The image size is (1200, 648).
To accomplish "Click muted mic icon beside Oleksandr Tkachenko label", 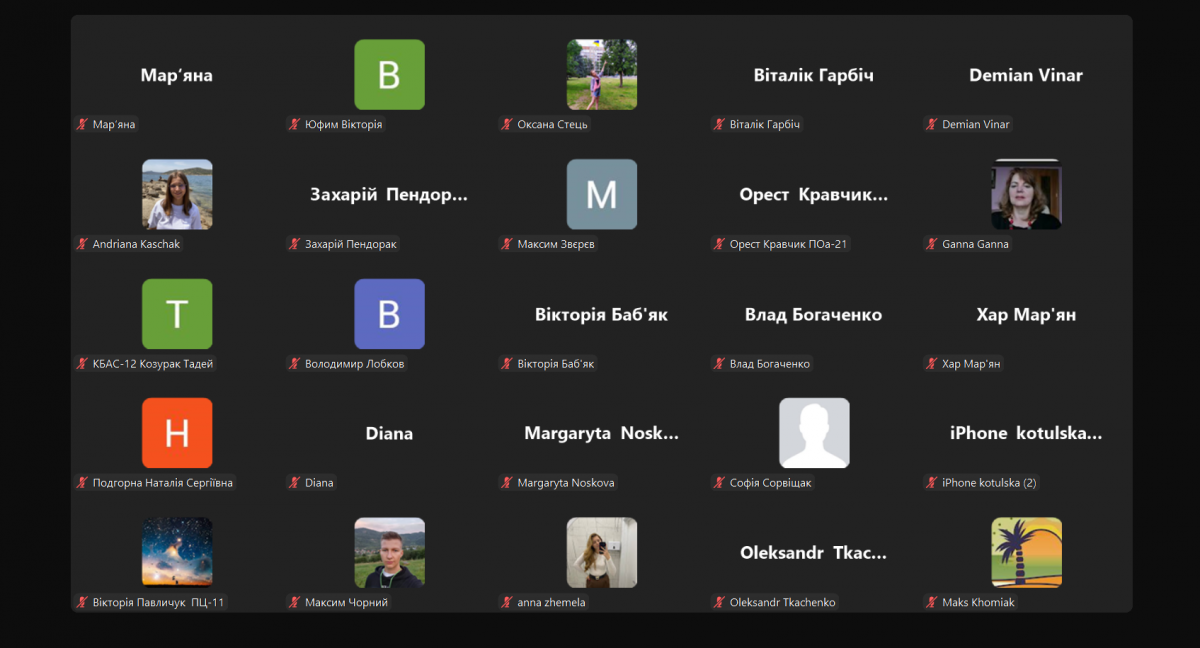I will (x=719, y=602).
